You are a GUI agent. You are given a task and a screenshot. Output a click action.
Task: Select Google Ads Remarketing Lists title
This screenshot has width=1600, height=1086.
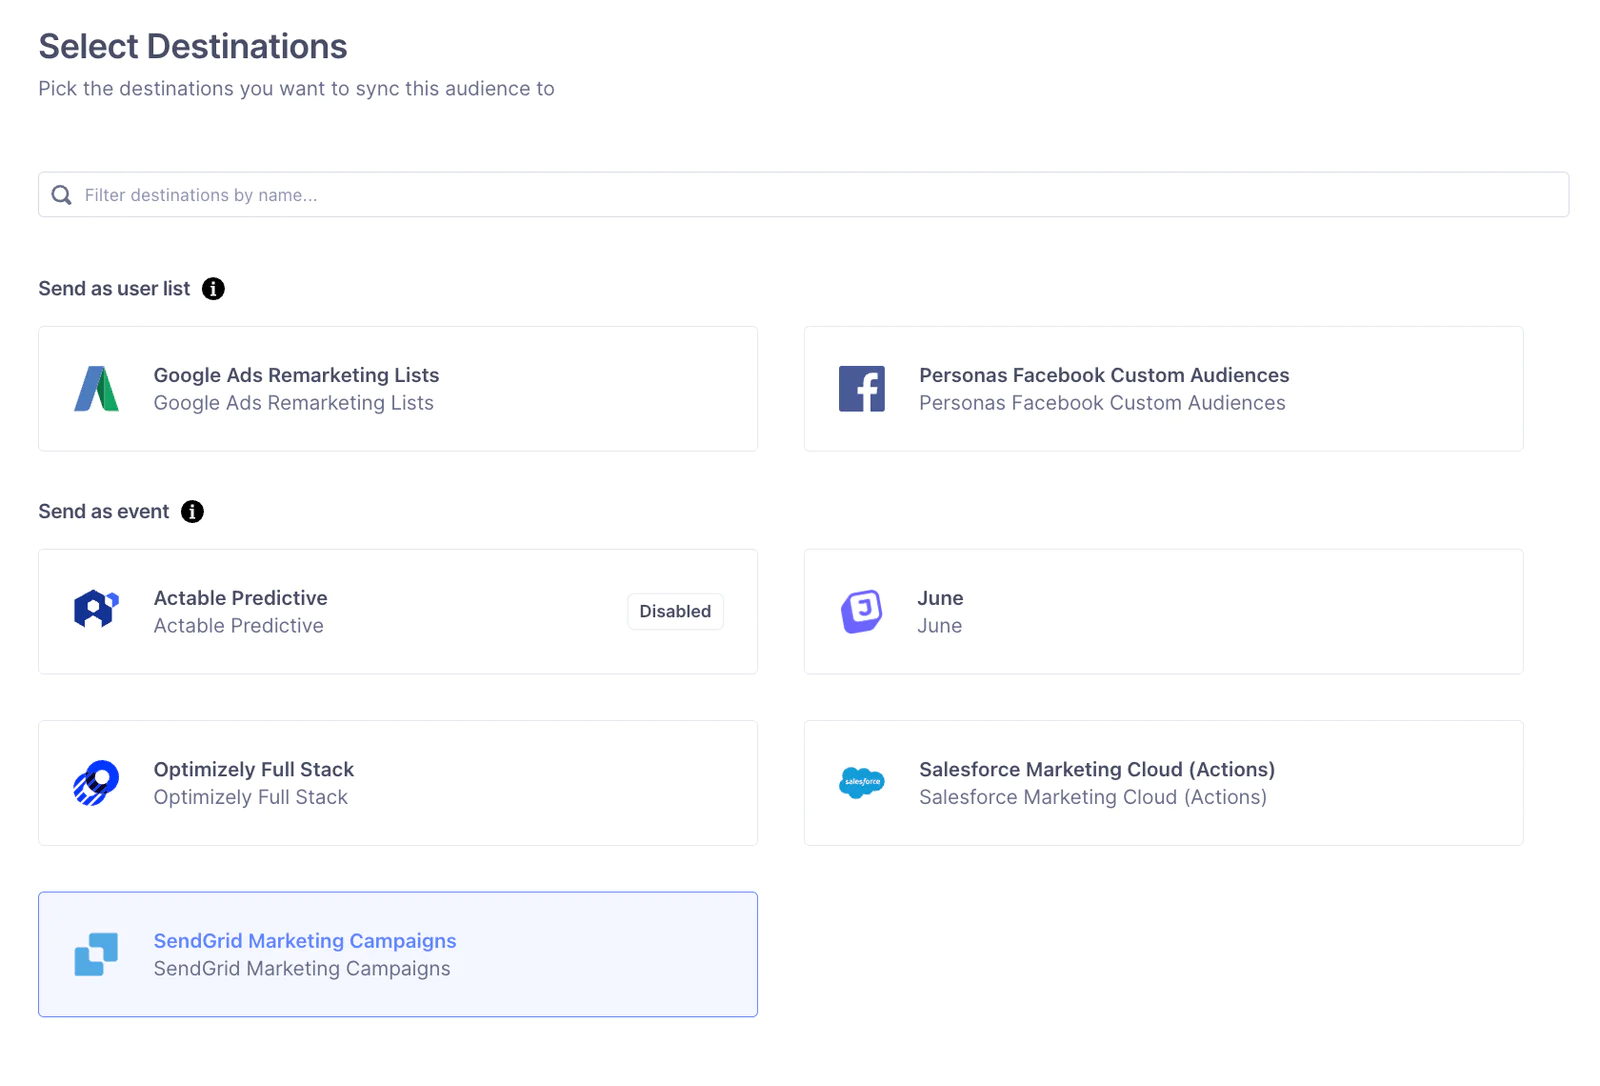296,375
